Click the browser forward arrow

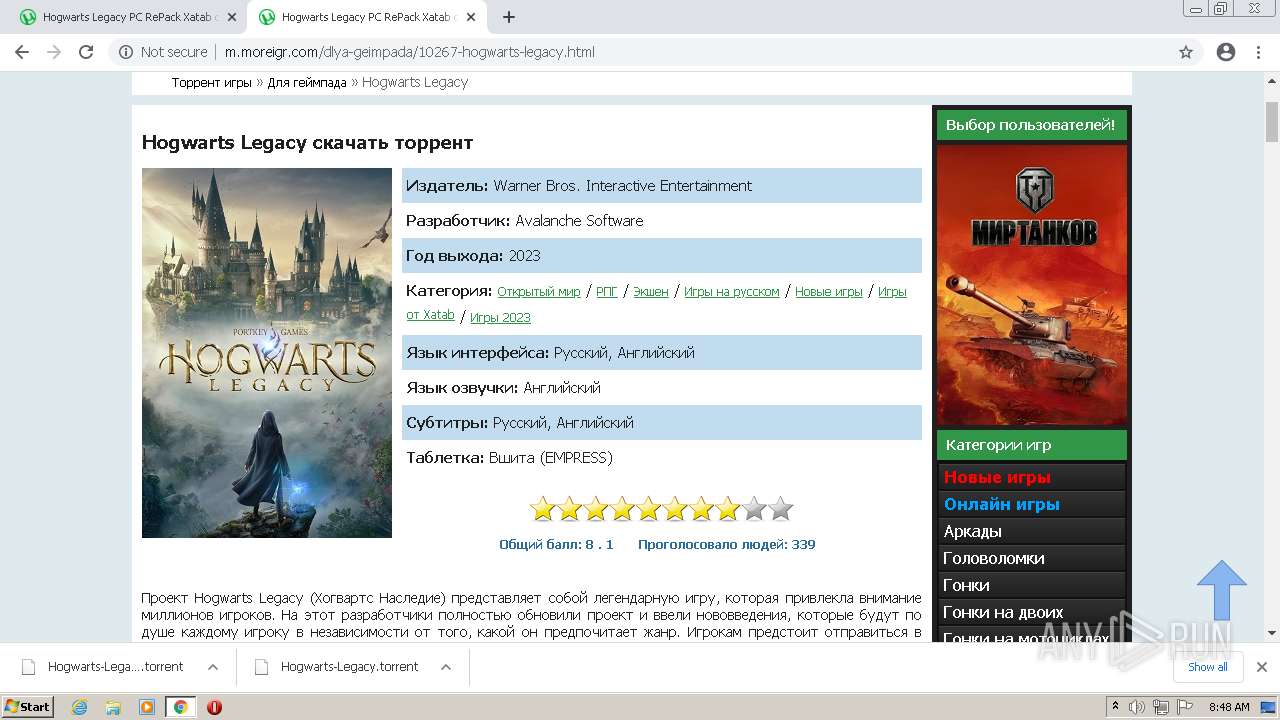click(54, 52)
